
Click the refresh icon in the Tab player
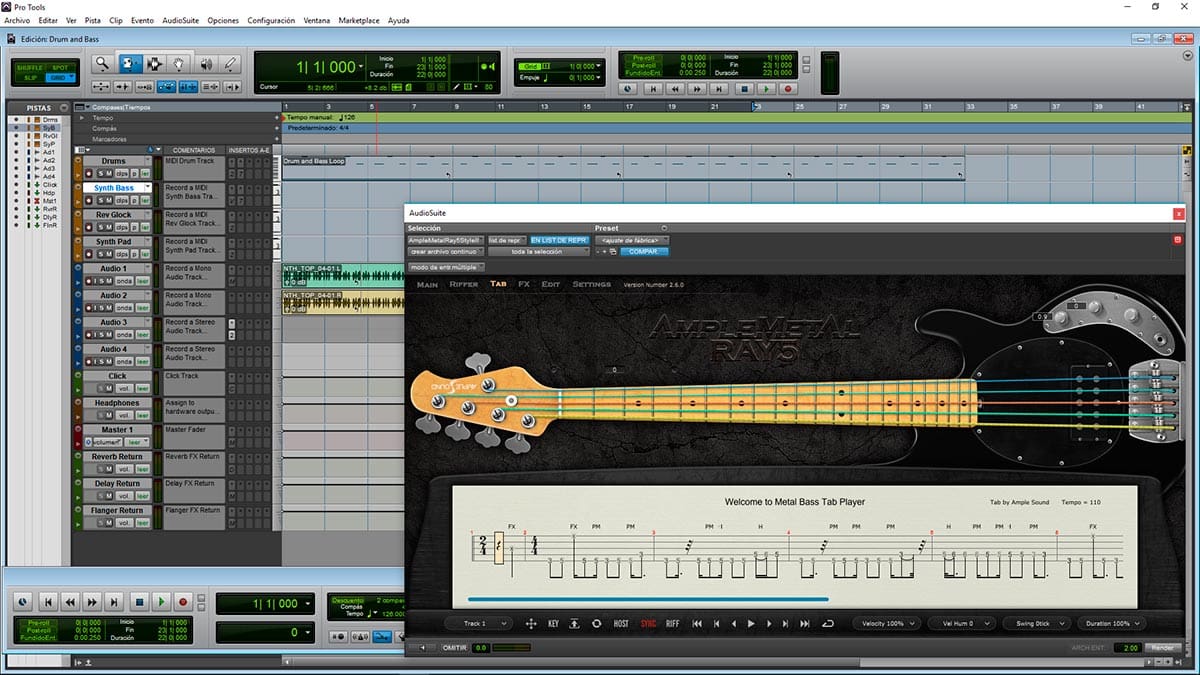tap(597, 624)
